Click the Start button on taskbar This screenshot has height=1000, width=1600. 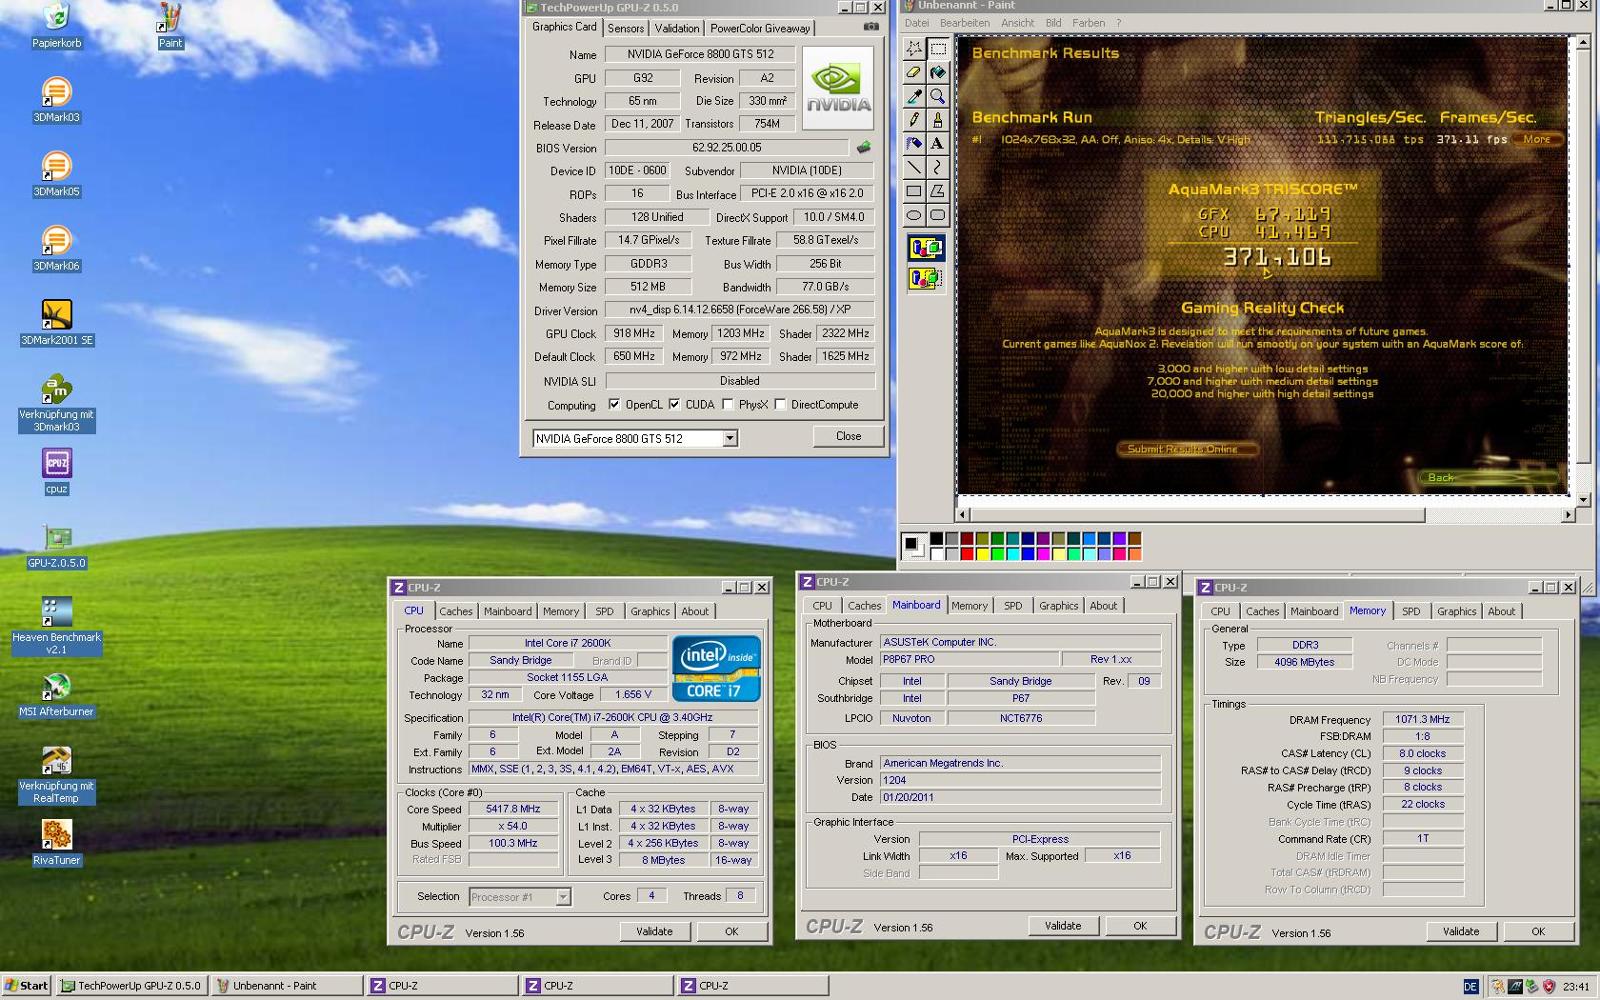(26, 985)
